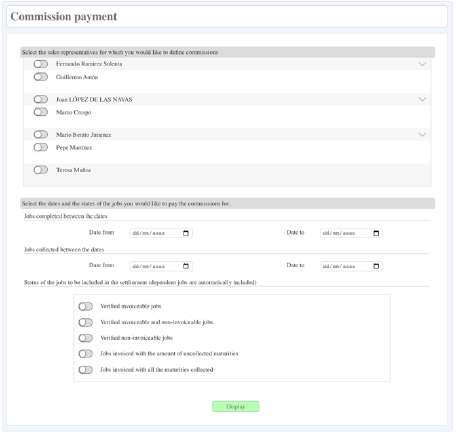Open calendar picker for collected jobs Date to

(x=376, y=266)
